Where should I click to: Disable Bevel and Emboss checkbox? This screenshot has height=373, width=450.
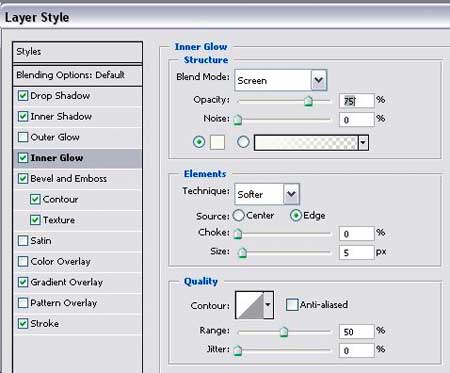tap(23, 179)
